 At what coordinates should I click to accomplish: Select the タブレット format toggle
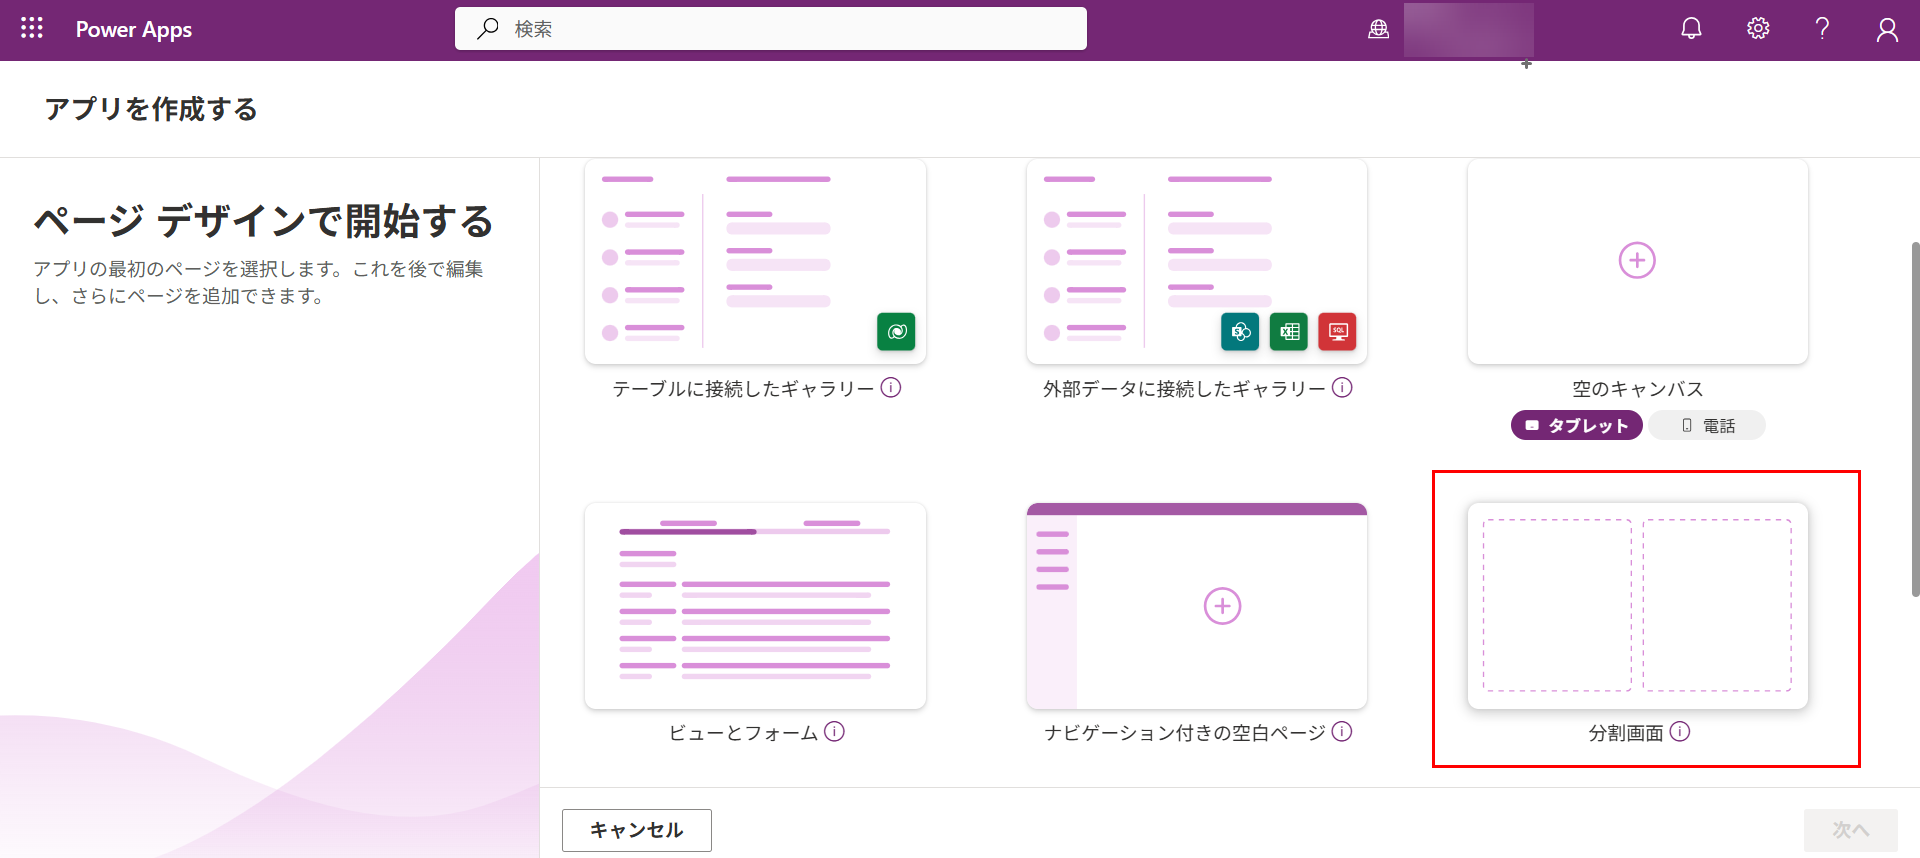click(x=1576, y=425)
